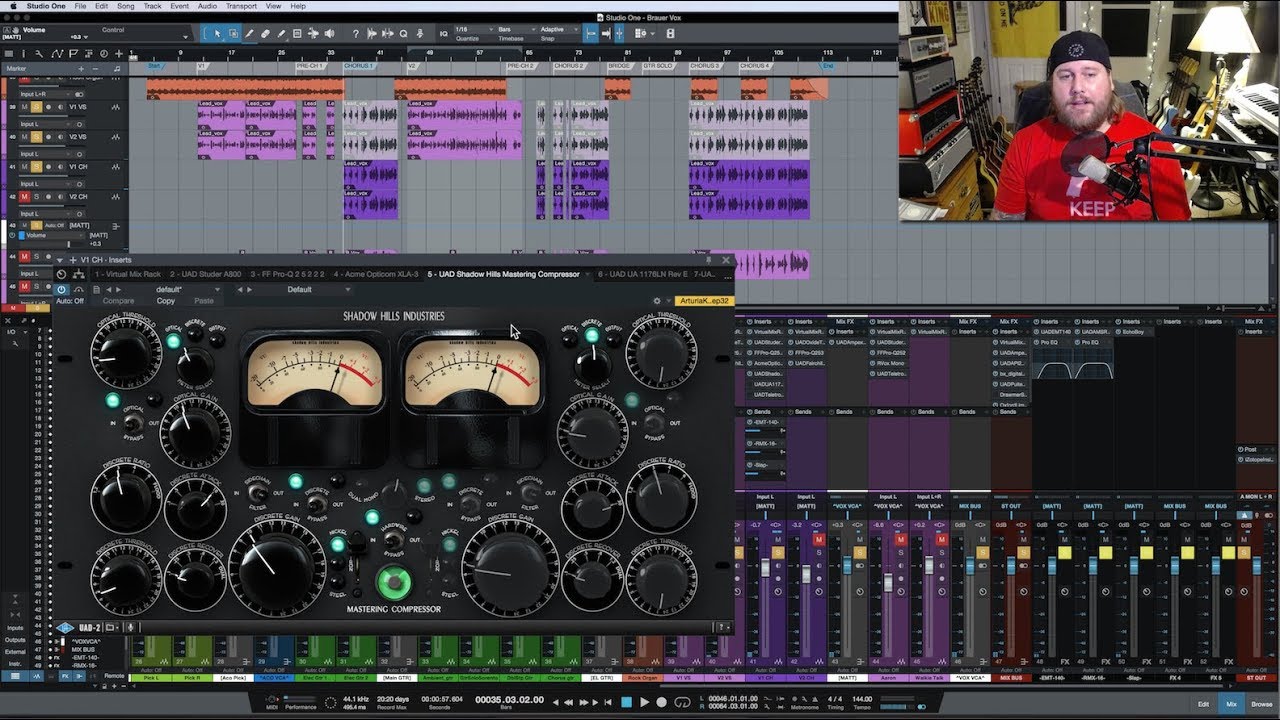Open the Timebase Bars dropdown

(x=517, y=29)
